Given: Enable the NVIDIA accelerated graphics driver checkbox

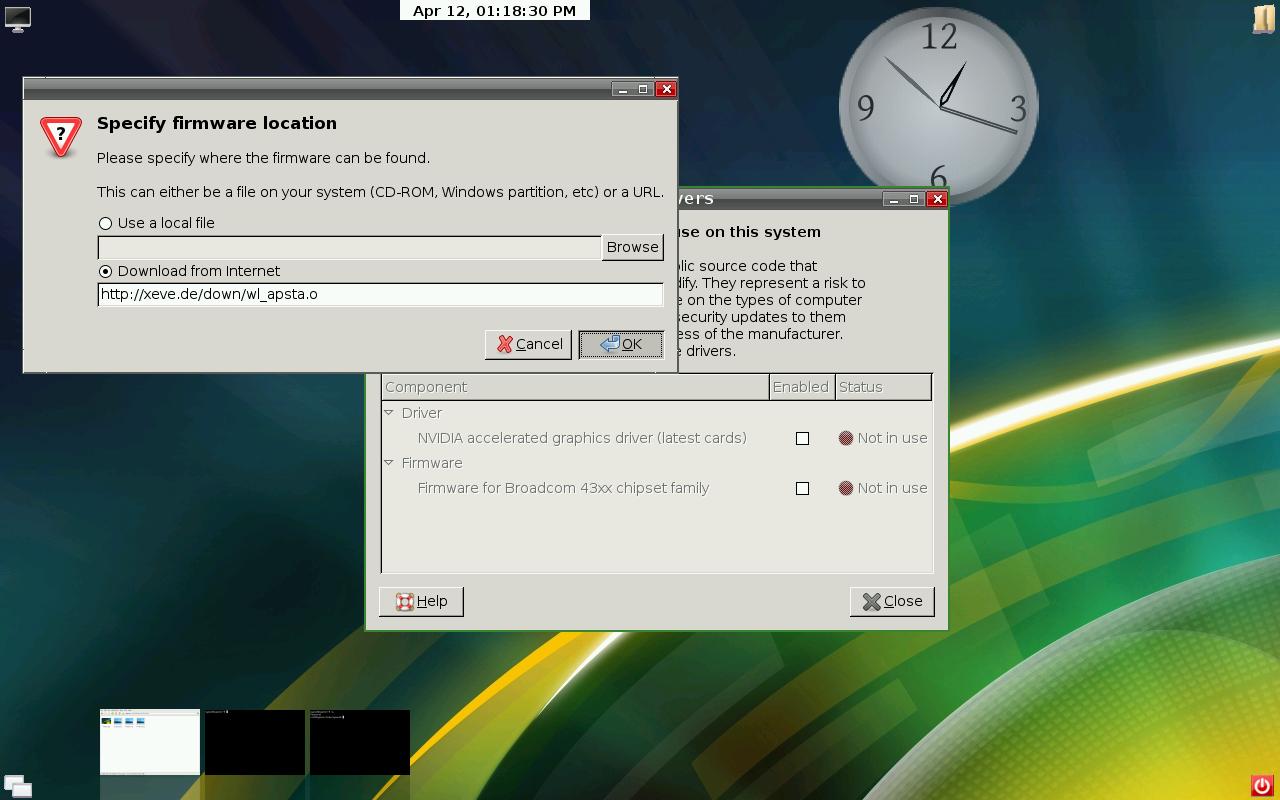Looking at the screenshot, I should click(x=802, y=438).
